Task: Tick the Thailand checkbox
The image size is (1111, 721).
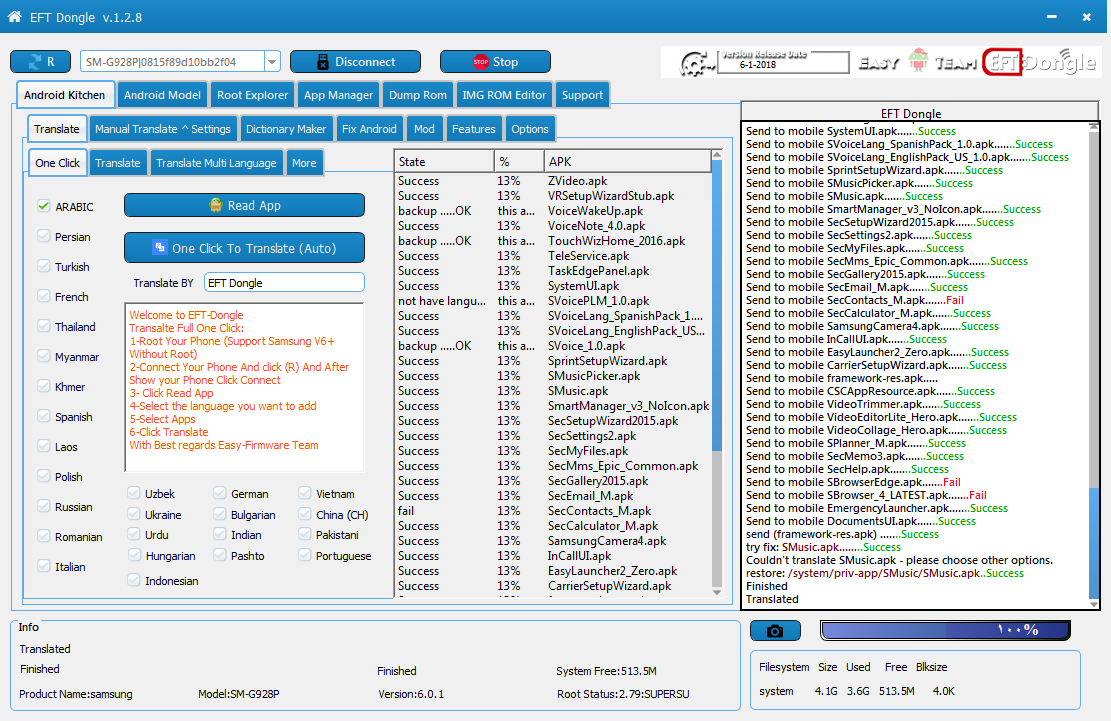Action: (44, 326)
